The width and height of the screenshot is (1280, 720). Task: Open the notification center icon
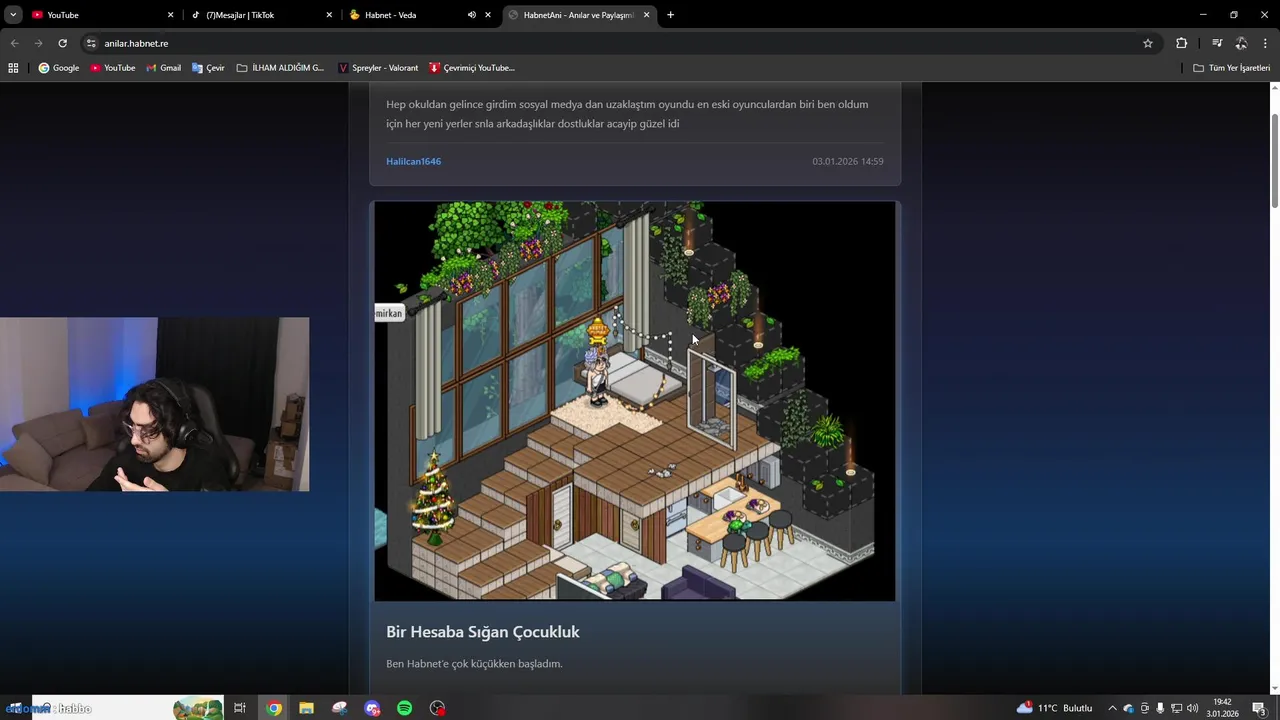[1259, 708]
